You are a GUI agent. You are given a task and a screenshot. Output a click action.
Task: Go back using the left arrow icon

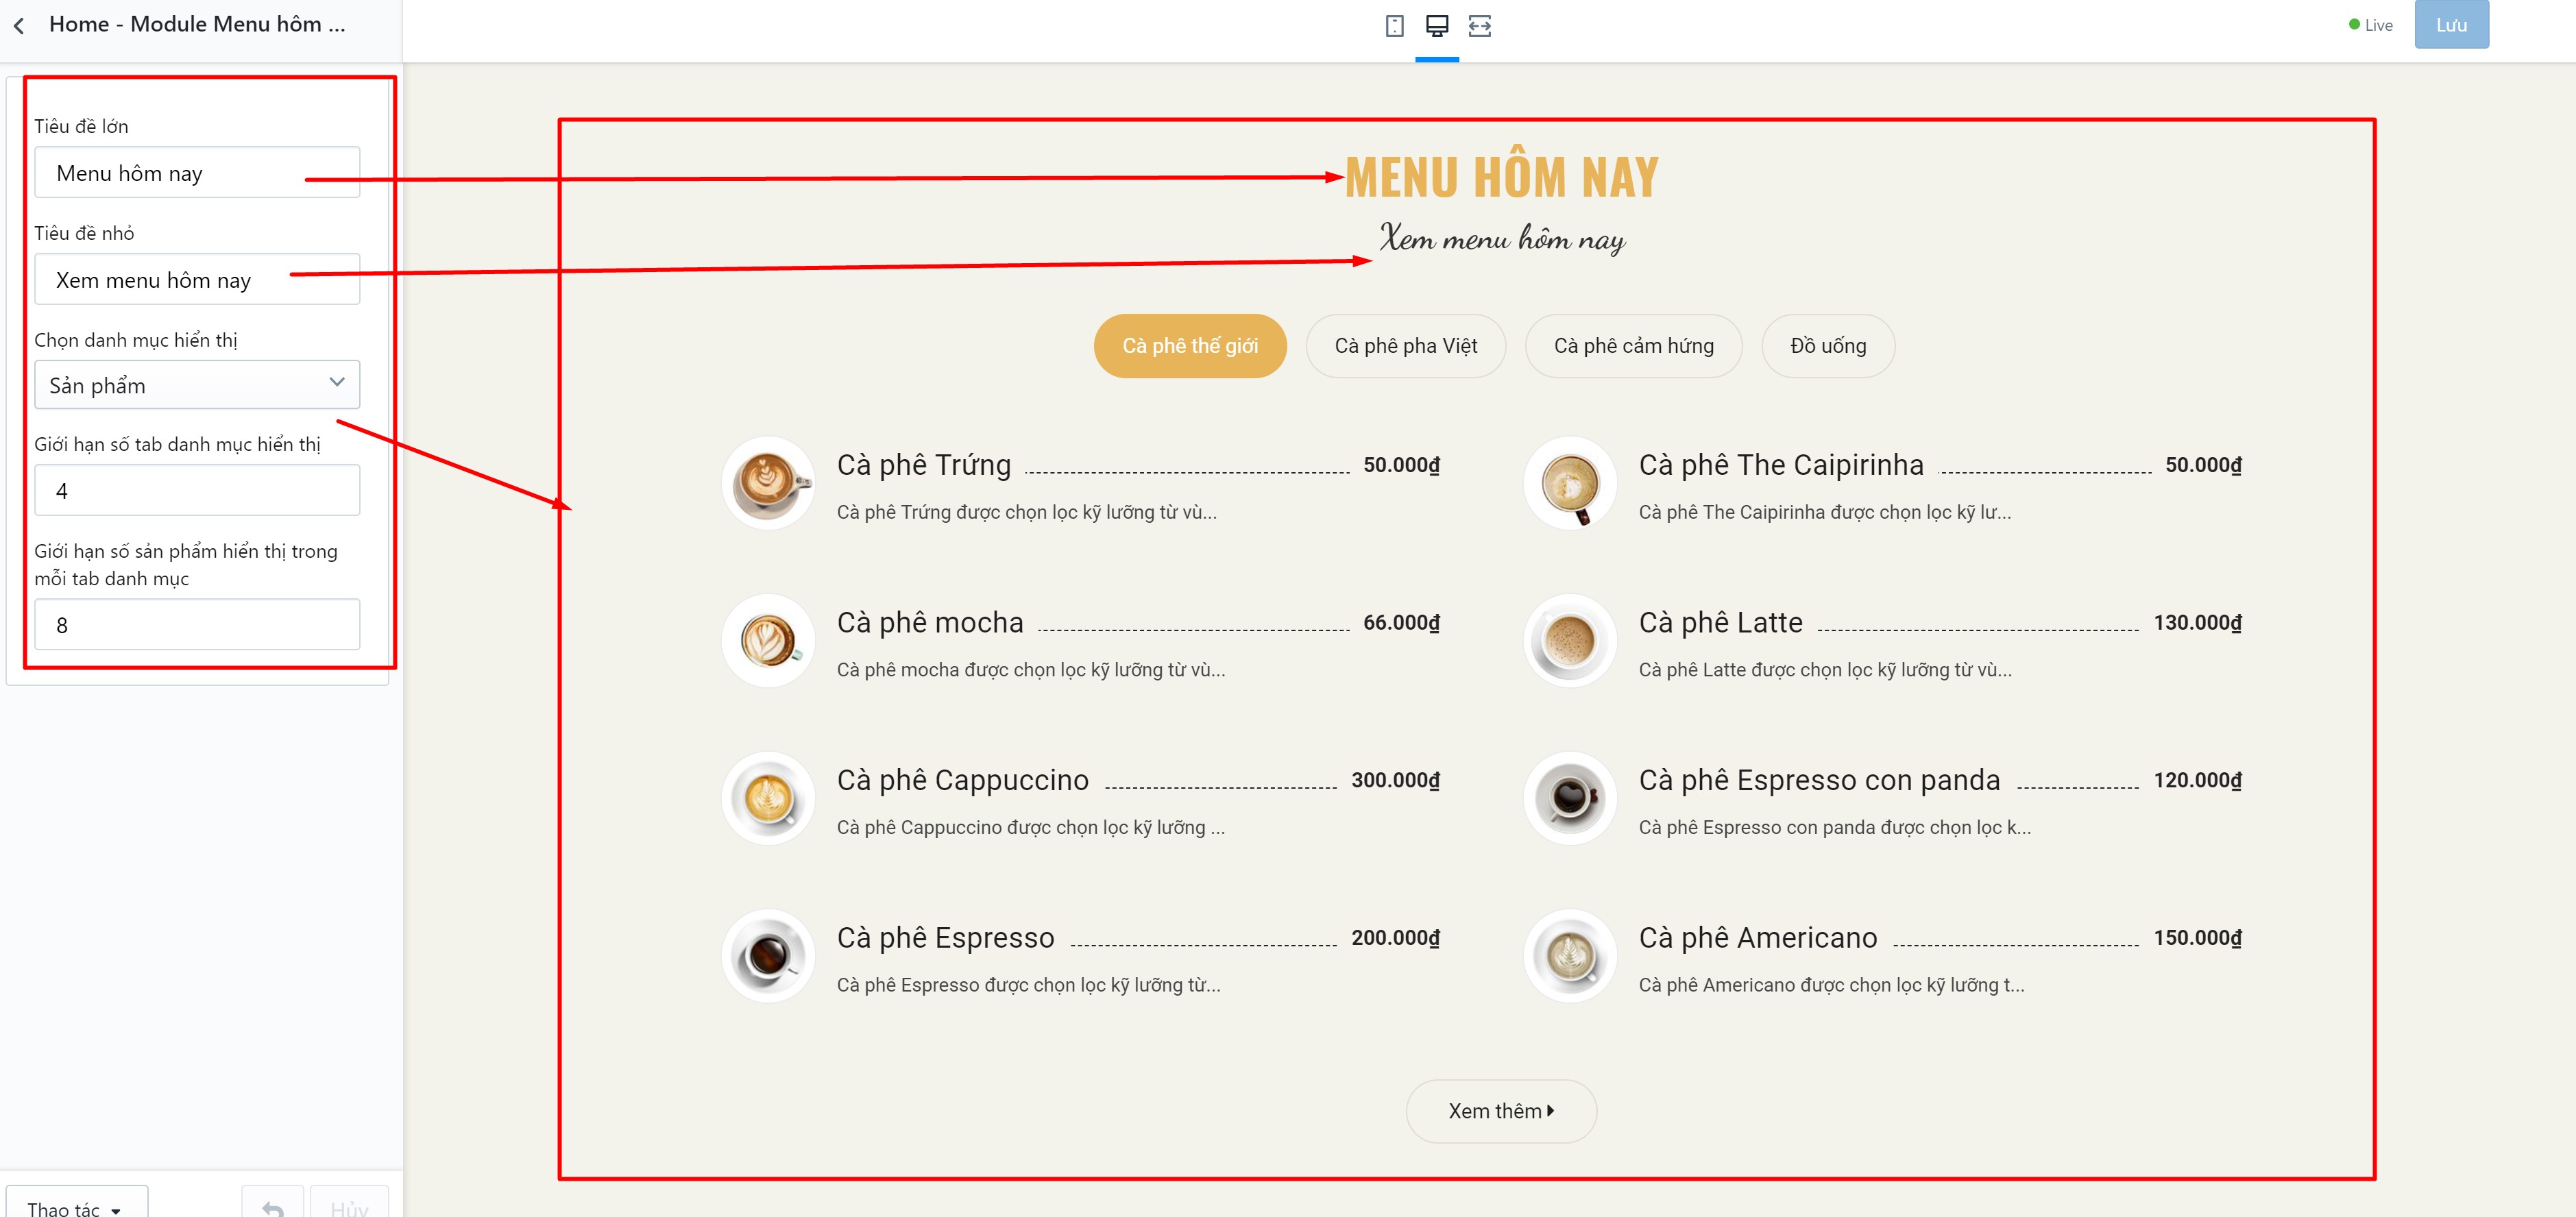[19, 25]
